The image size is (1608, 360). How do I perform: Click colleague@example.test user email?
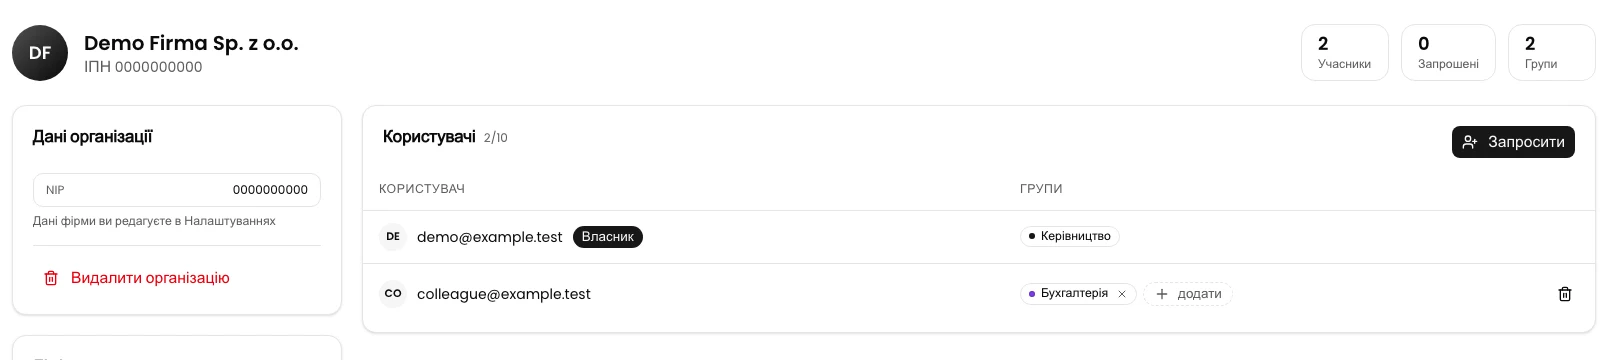click(504, 294)
